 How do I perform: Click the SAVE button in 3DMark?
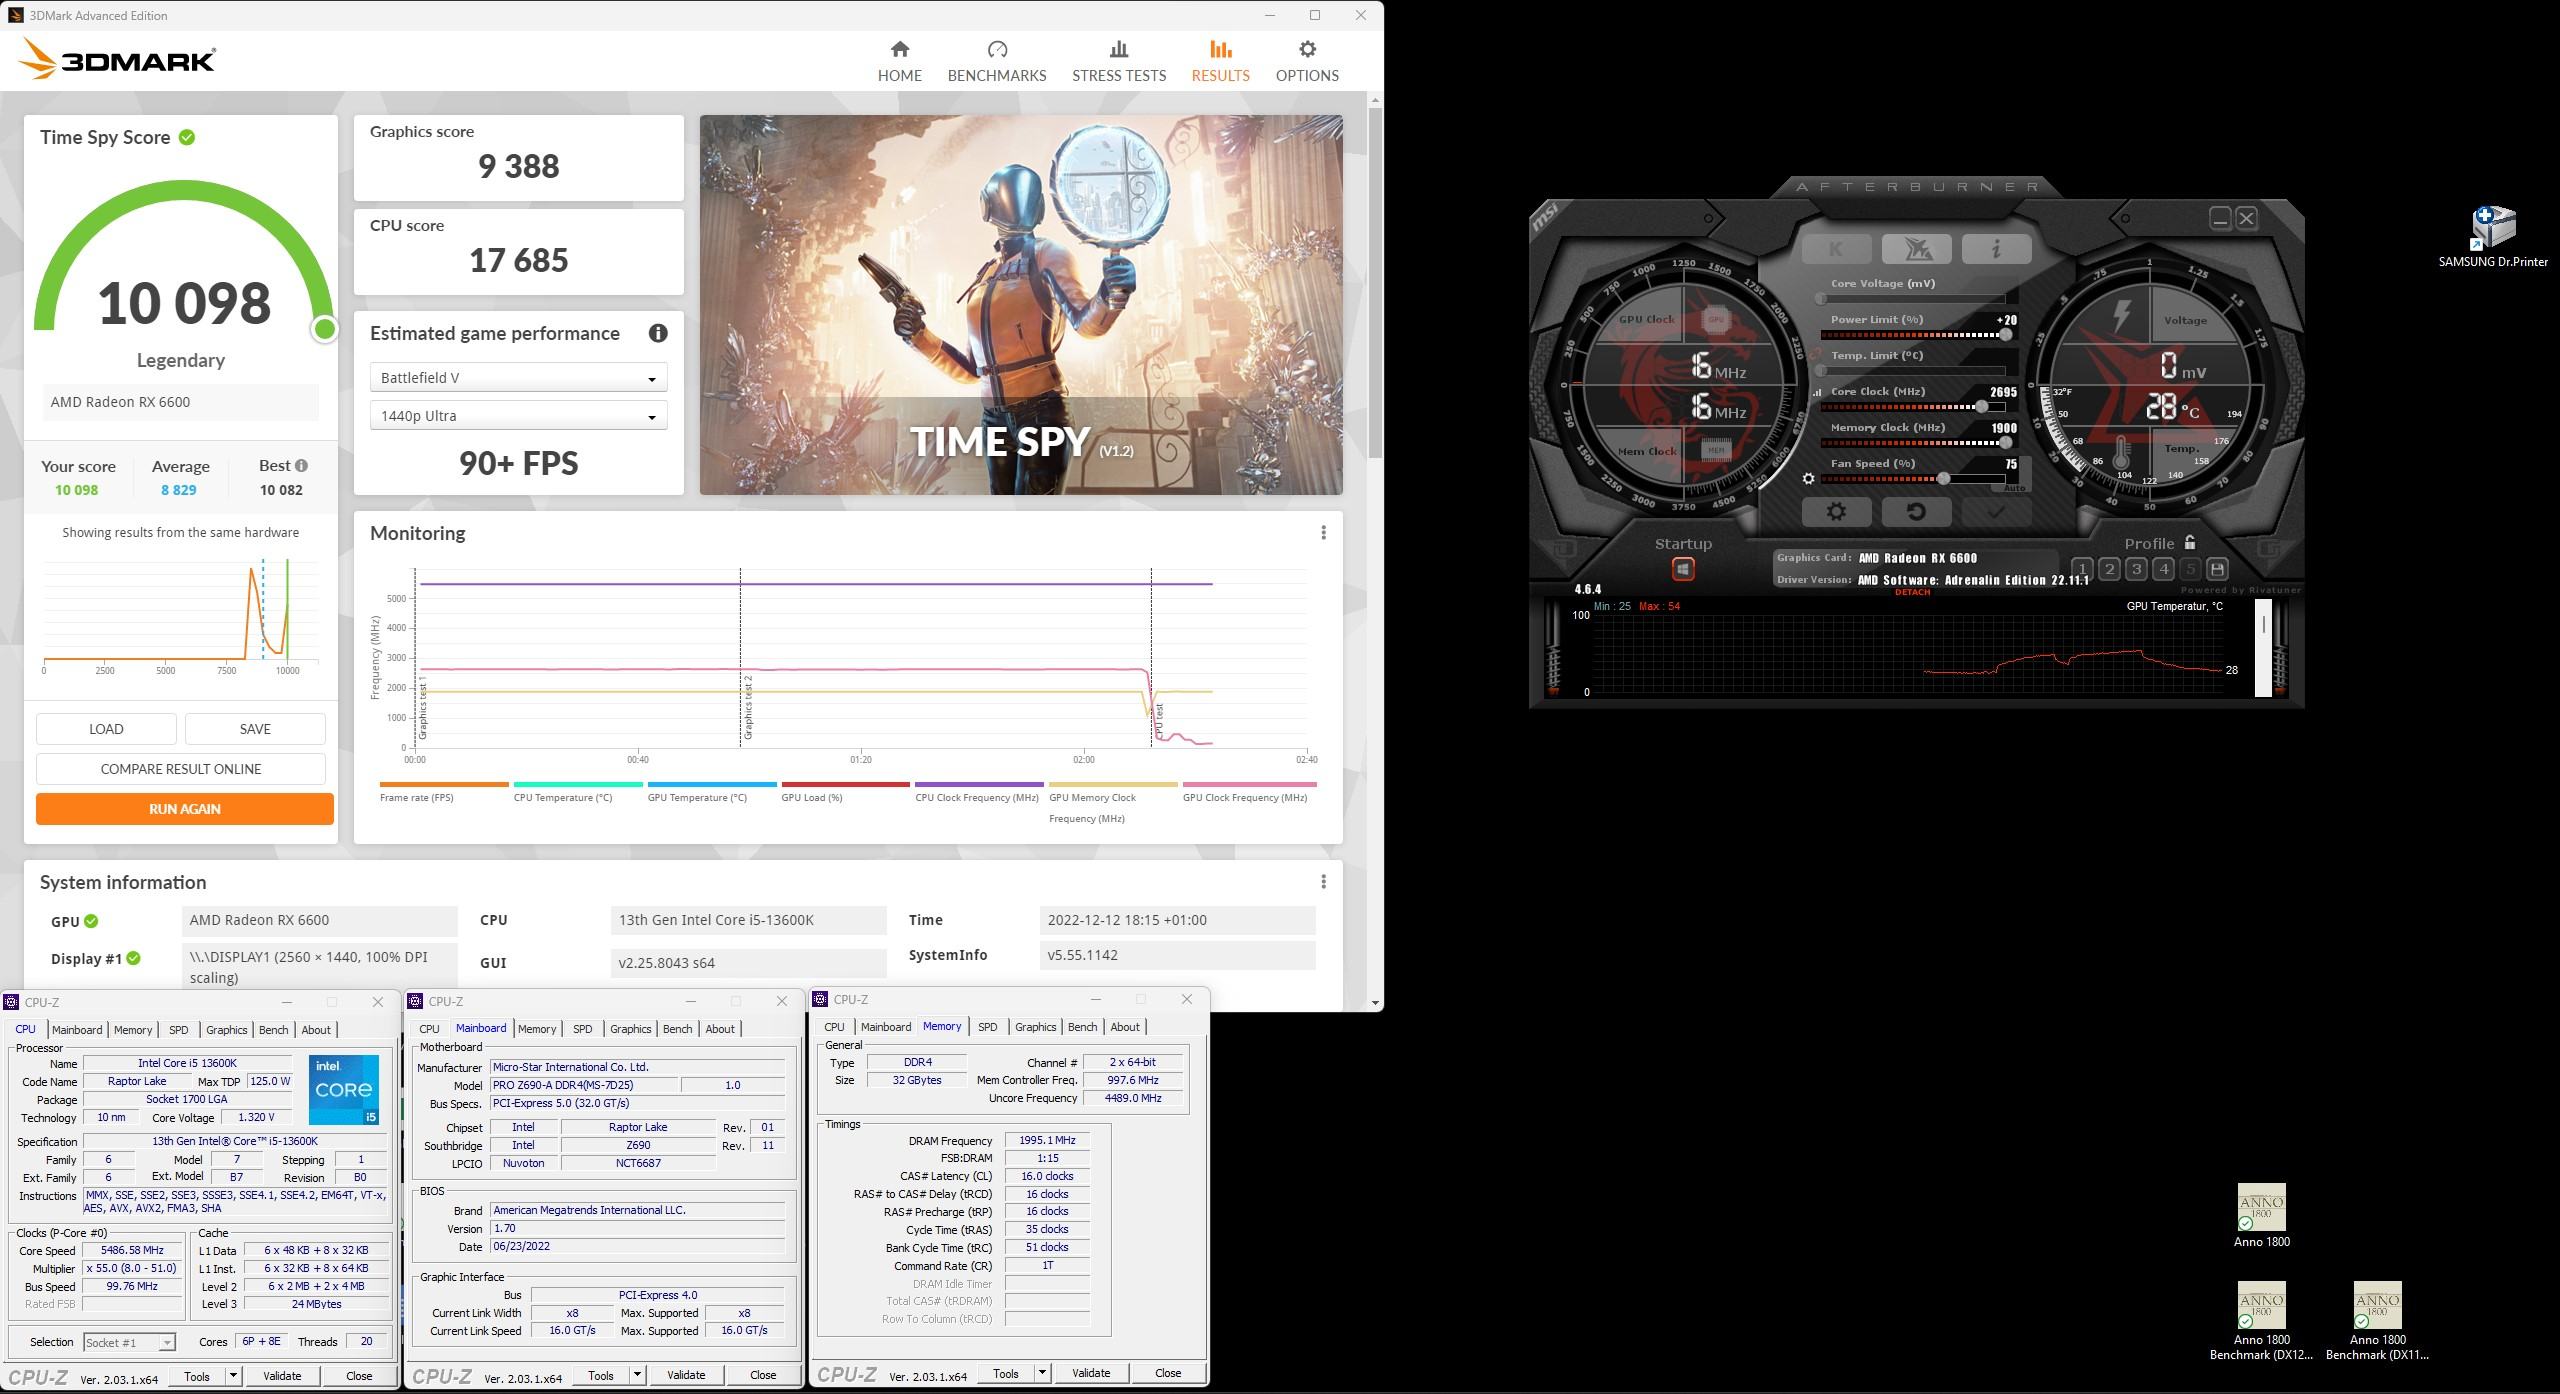click(255, 729)
